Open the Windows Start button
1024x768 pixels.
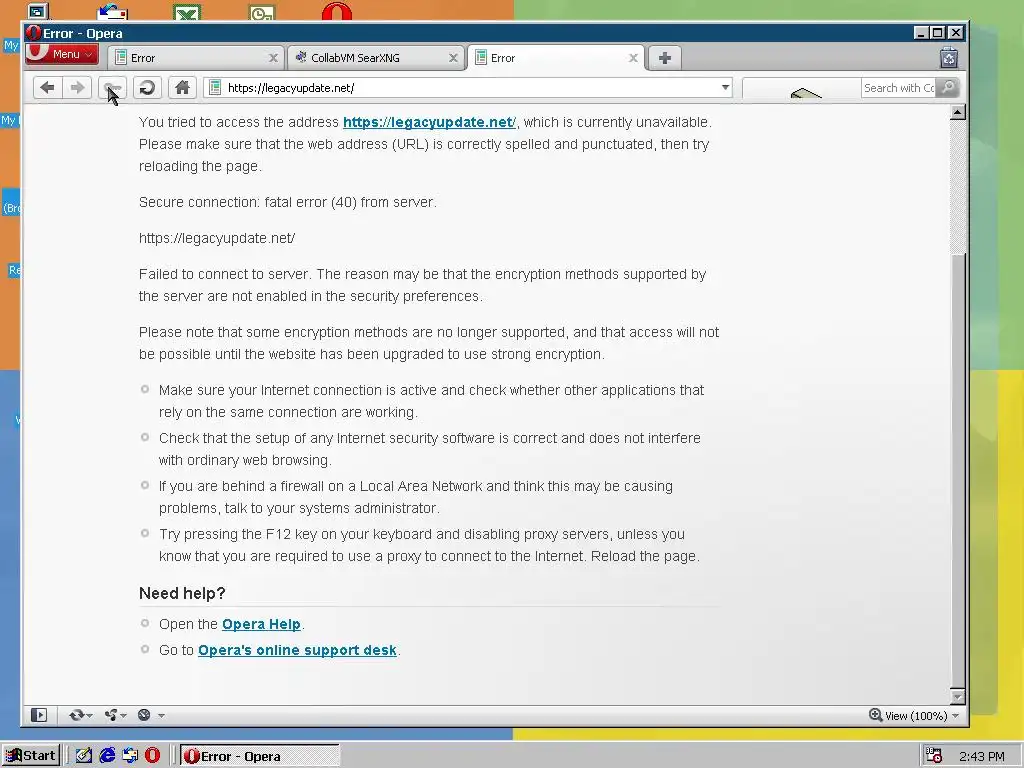(31, 756)
